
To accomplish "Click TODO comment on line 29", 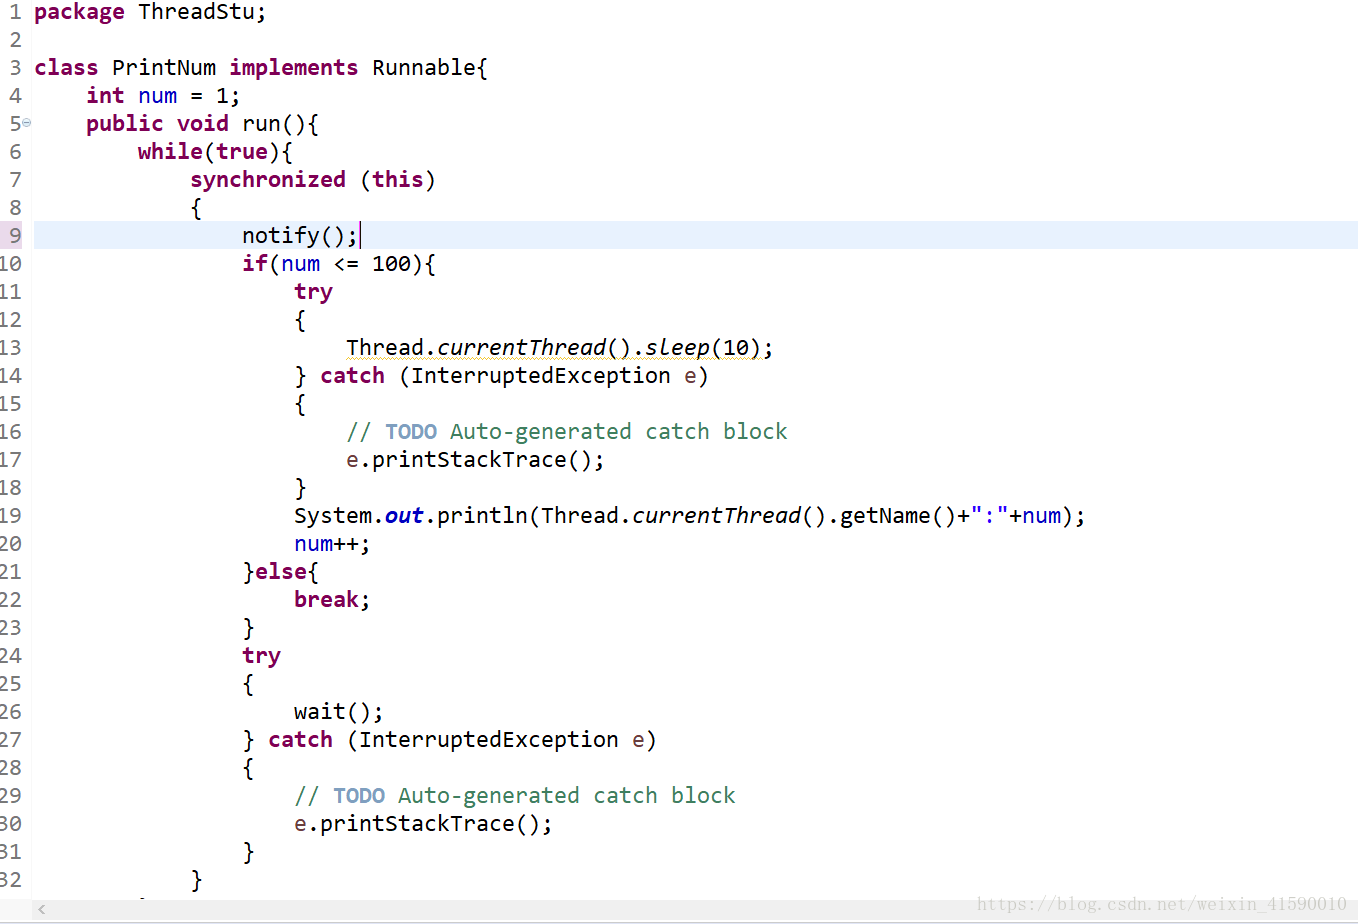I will click(x=515, y=796).
